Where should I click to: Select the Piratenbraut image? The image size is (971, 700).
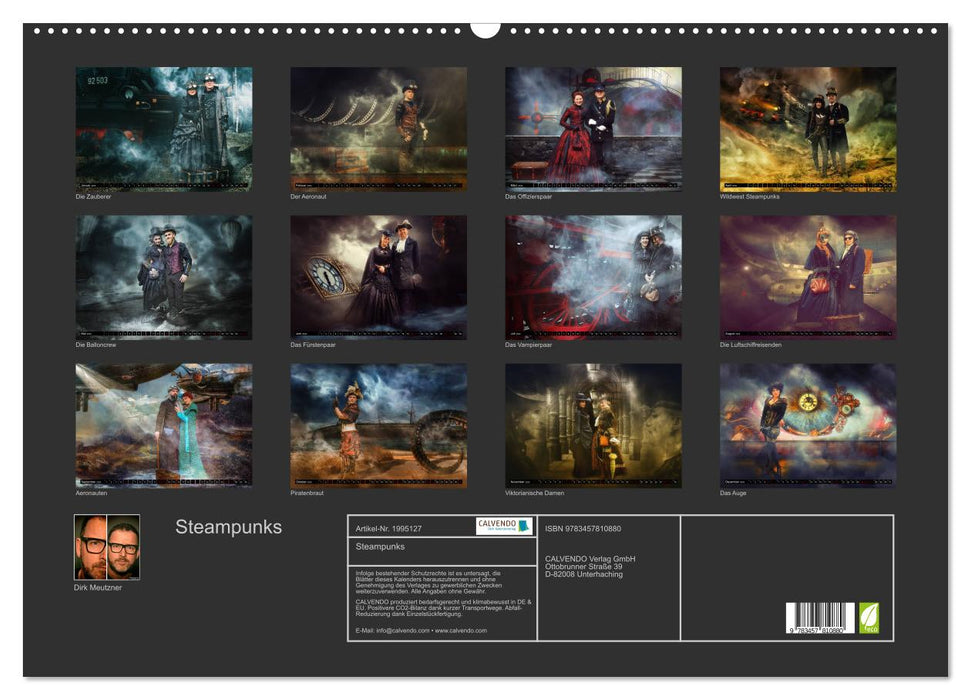pos(378,425)
